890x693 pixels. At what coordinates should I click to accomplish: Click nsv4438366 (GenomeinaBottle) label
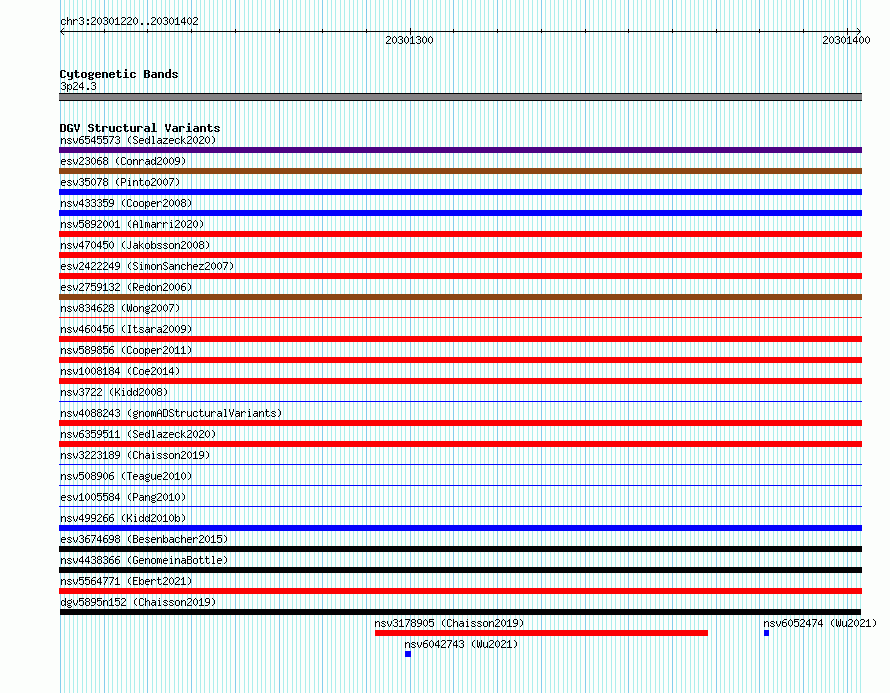[x=144, y=560]
